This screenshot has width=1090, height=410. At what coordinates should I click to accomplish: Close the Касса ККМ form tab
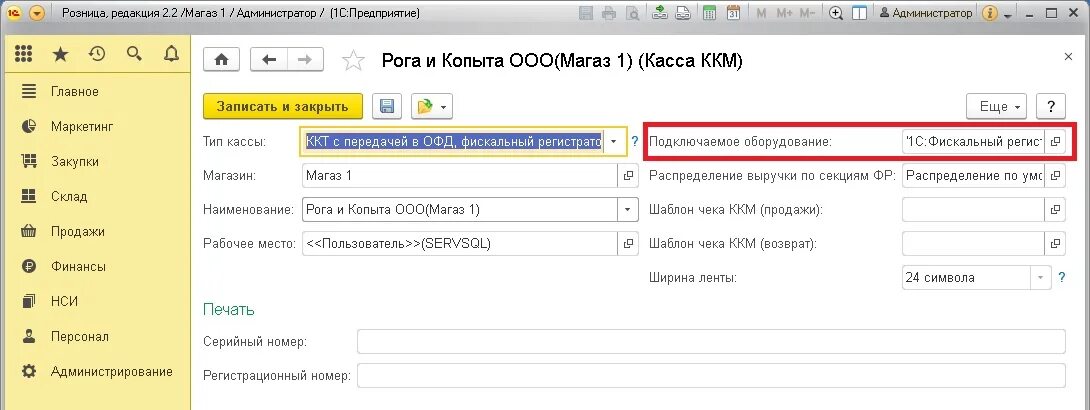pos(1068,57)
